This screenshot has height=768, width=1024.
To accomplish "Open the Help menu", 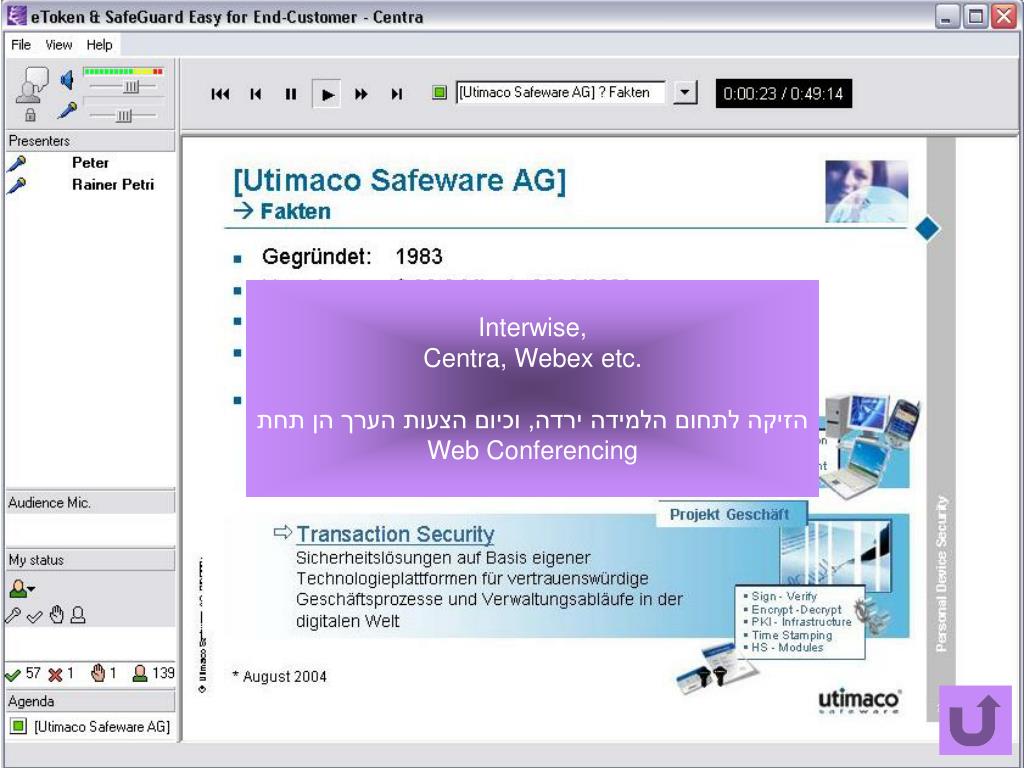I will coord(99,44).
